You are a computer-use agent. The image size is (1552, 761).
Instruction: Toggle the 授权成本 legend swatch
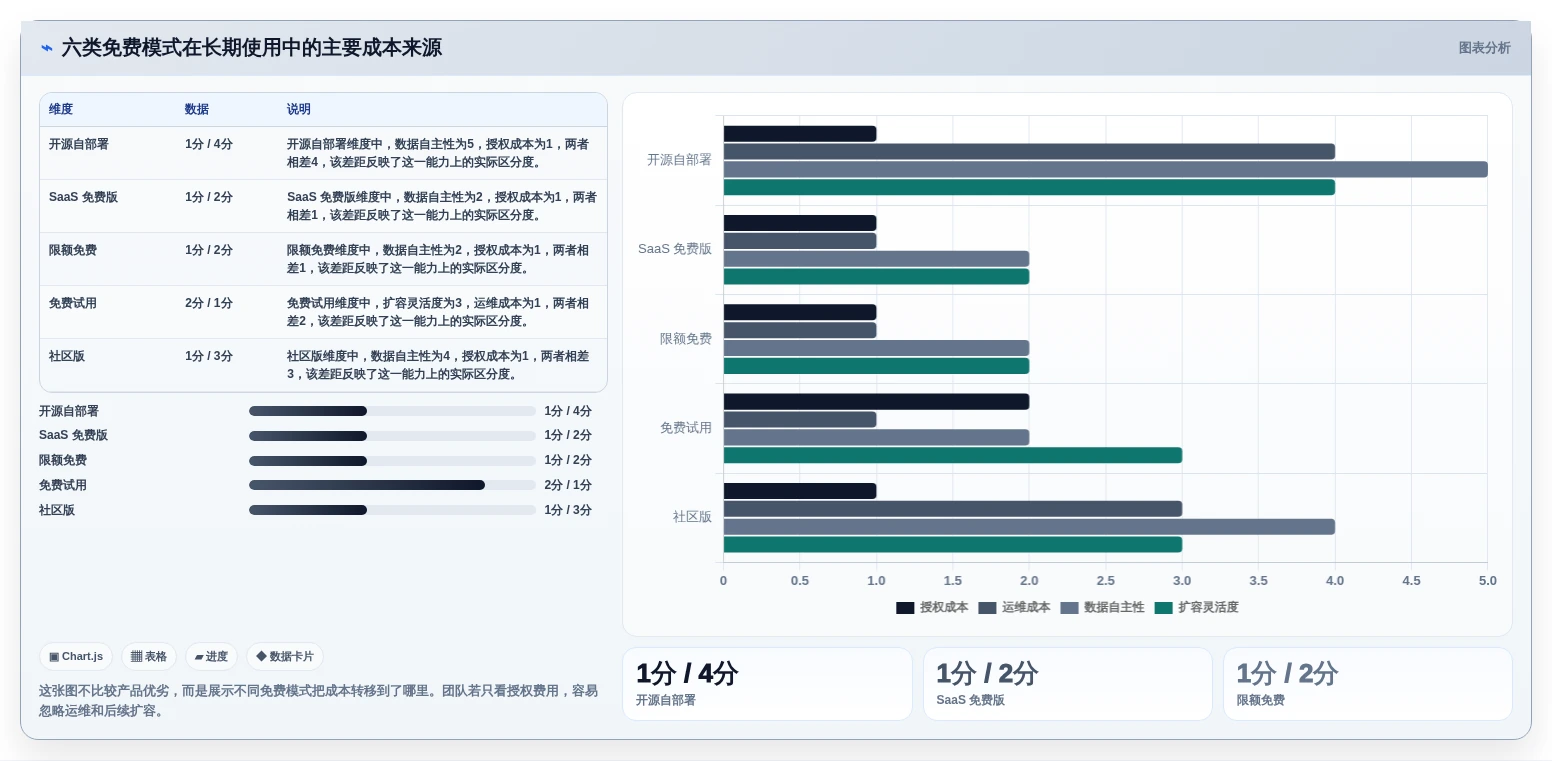click(x=905, y=608)
